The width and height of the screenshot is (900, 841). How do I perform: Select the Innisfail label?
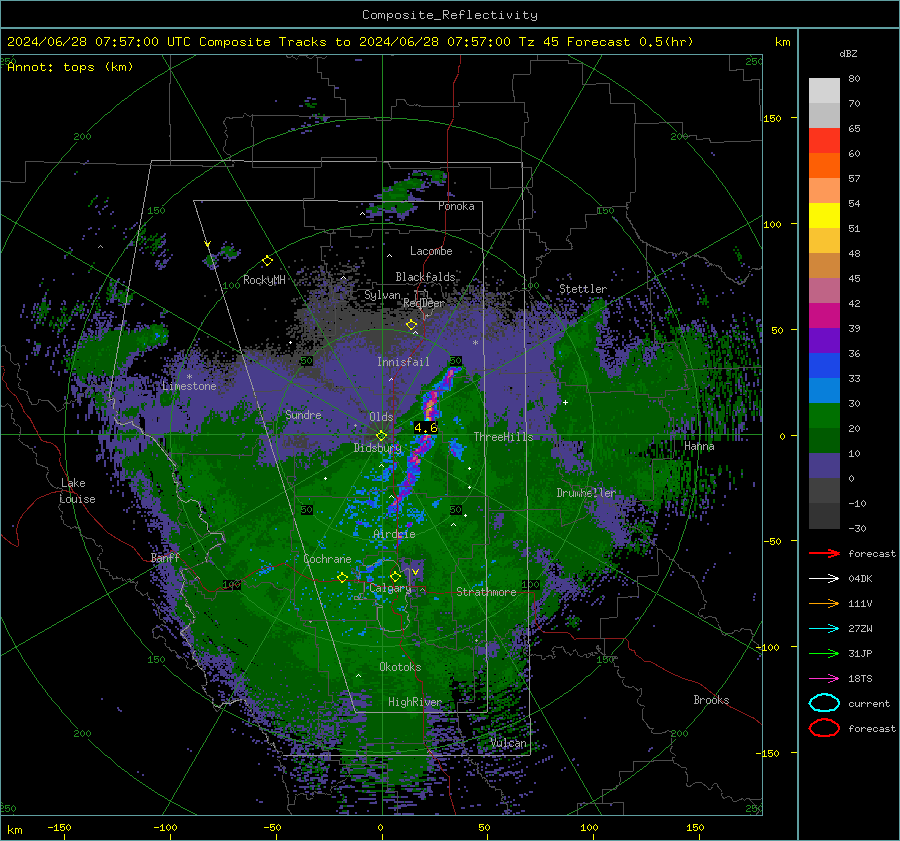(x=403, y=362)
